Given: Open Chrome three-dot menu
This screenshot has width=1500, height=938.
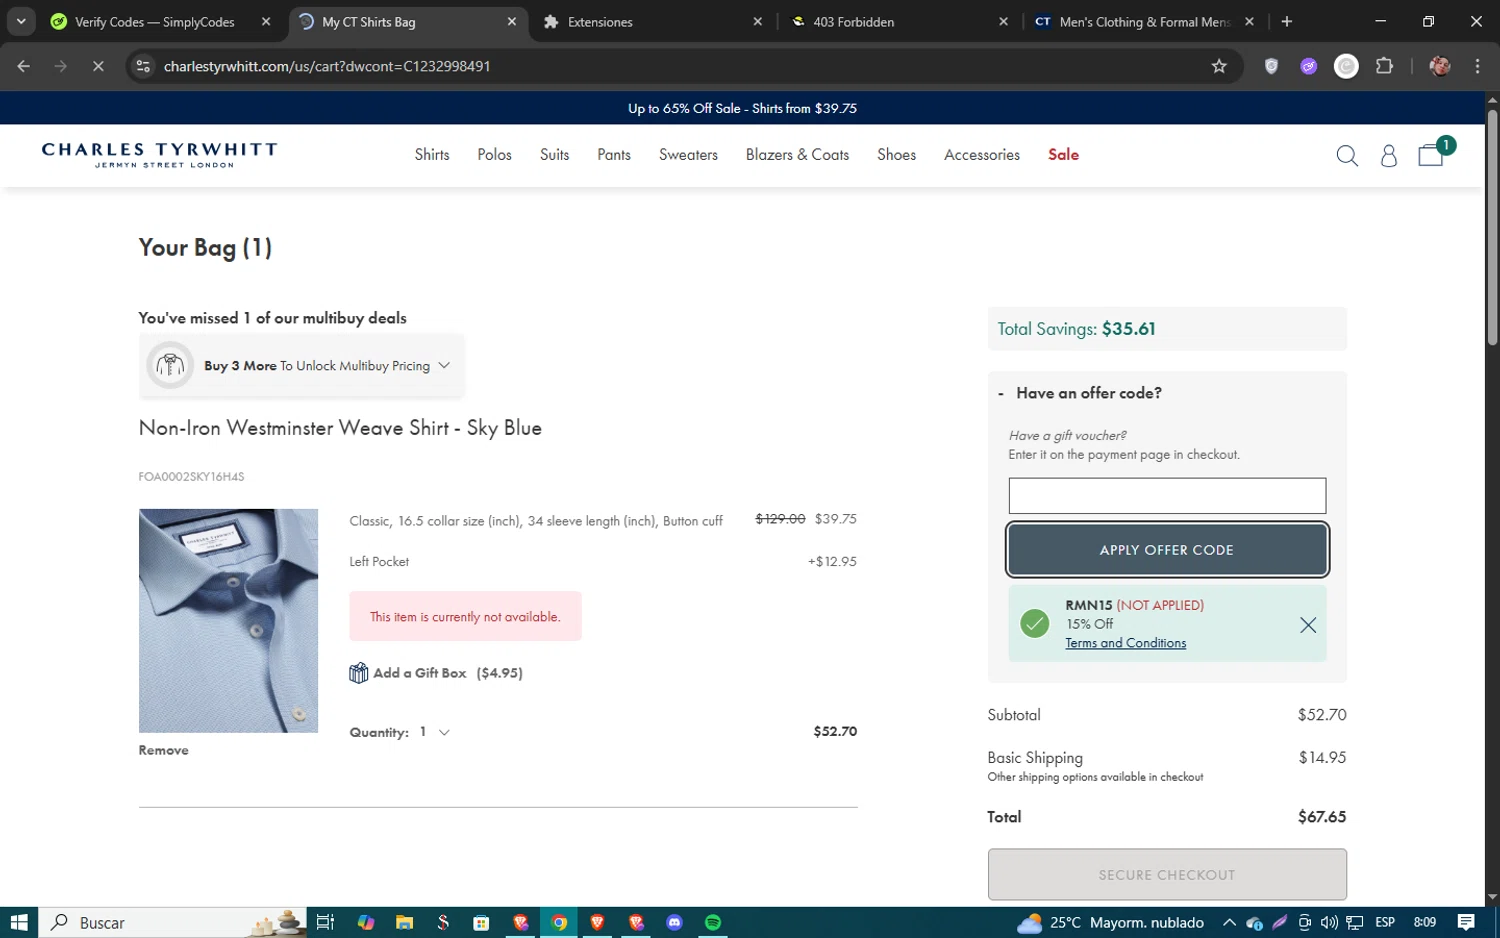Looking at the screenshot, I should click(1477, 66).
